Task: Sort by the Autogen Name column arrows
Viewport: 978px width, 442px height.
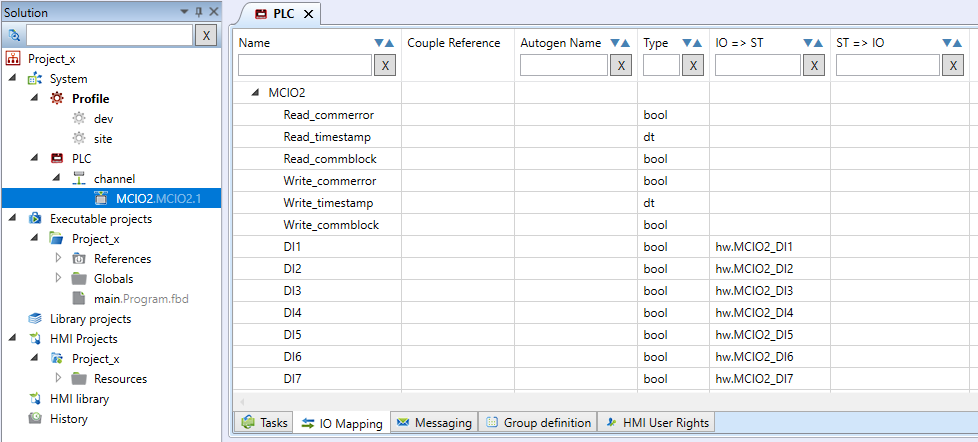Action: click(620, 43)
